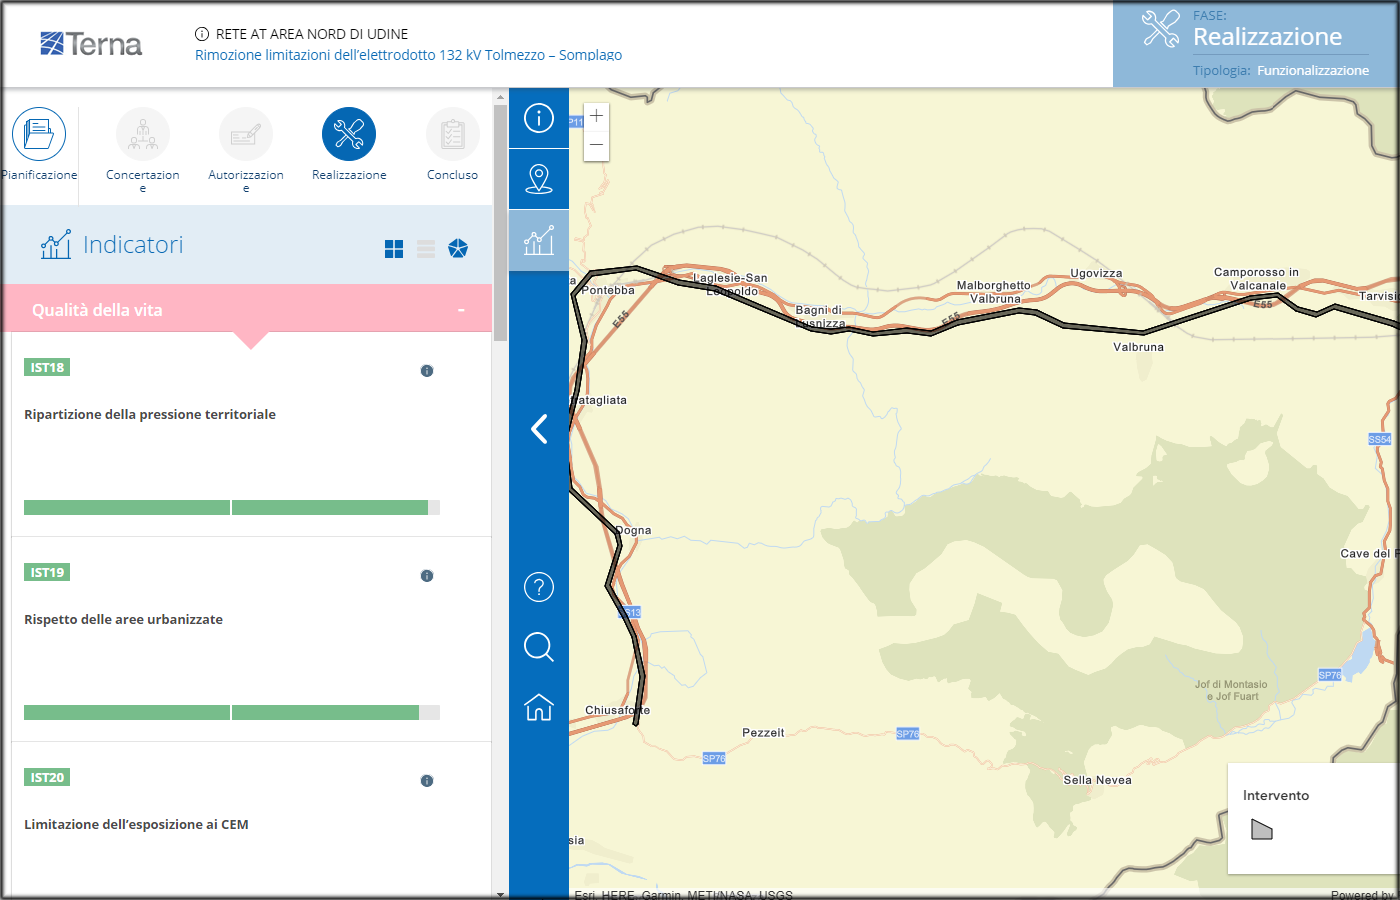Viewport: 1400px width, 900px height.
Task: Click RETE AT AREA NORD DI UDINE title
Action: pyautogui.click(x=312, y=34)
